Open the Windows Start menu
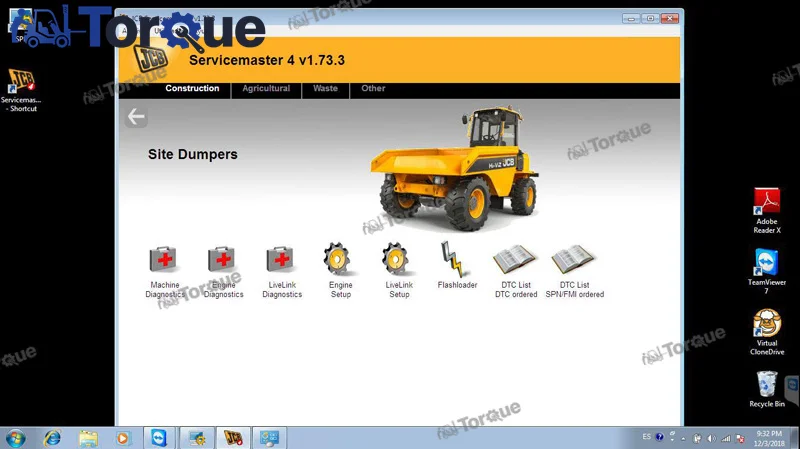The width and height of the screenshot is (800, 449). click(x=15, y=438)
